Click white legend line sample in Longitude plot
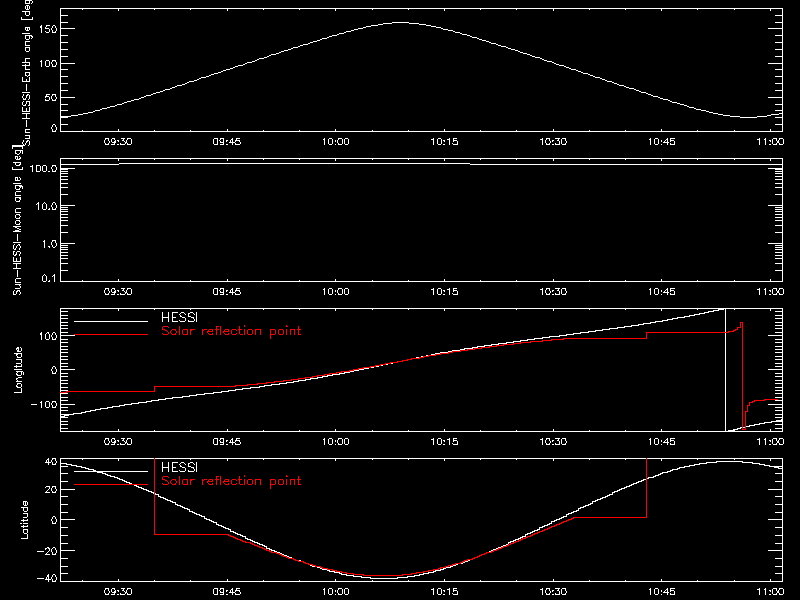The height and width of the screenshot is (600, 800). click(111, 321)
